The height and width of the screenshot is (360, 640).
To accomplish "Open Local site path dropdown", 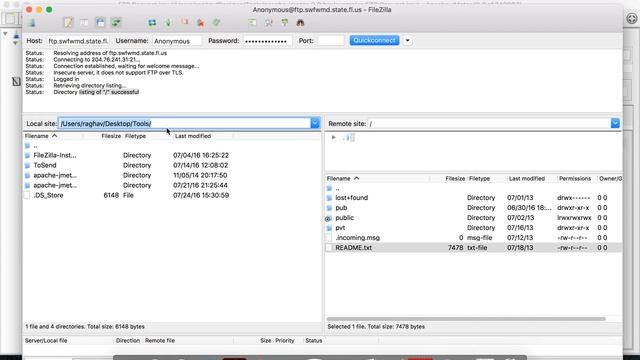I will (315, 123).
